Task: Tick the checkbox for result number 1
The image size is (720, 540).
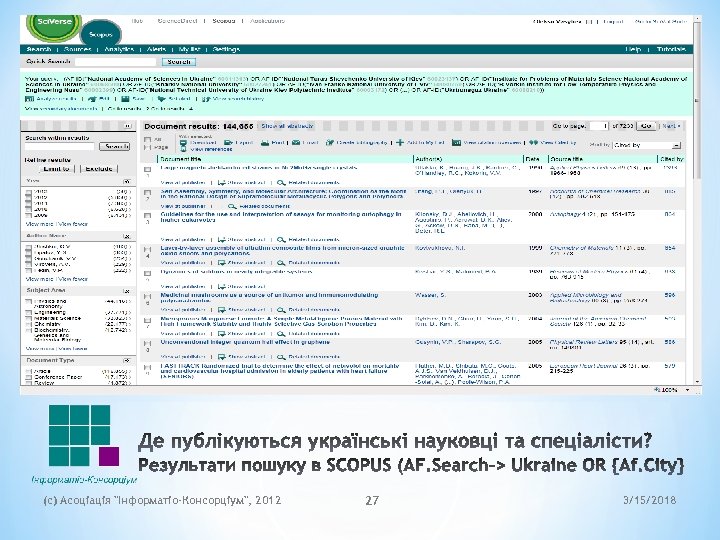Action: [x=147, y=170]
